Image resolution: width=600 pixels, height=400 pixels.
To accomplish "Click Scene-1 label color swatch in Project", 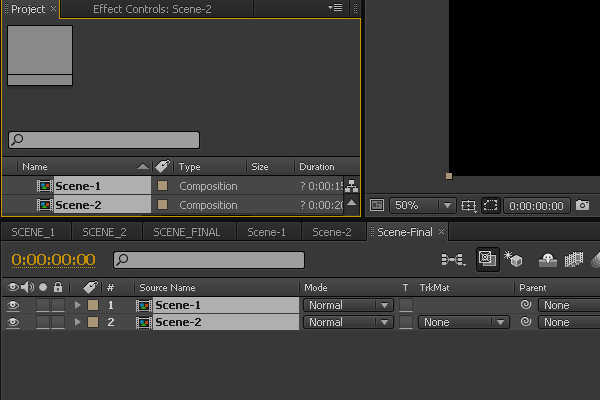I will pos(163,186).
